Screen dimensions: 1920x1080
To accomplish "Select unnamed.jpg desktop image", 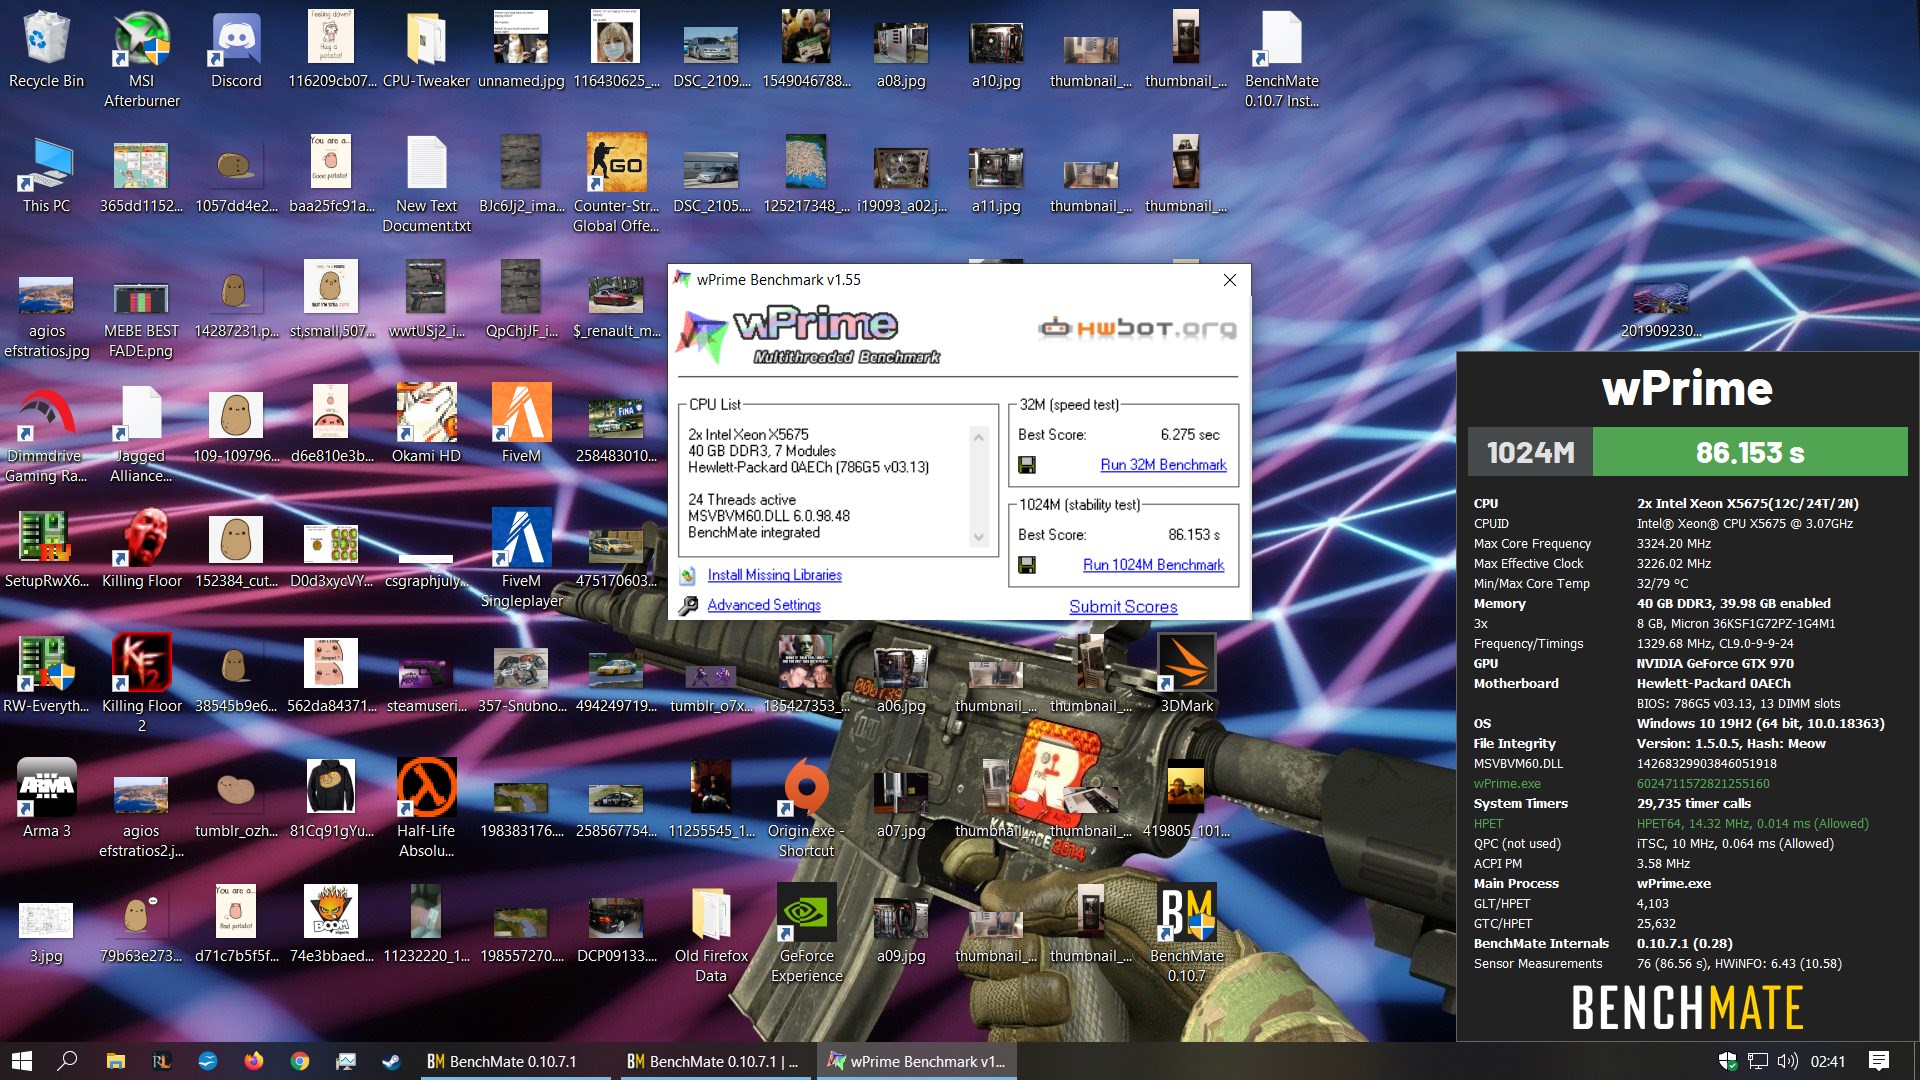I will [521, 50].
